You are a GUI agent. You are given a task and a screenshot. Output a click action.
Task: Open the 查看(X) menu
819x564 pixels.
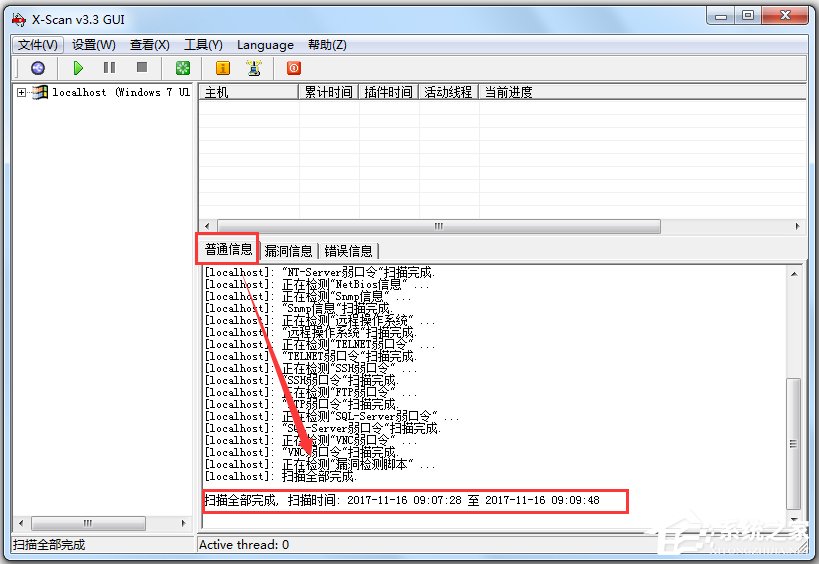tap(150, 45)
